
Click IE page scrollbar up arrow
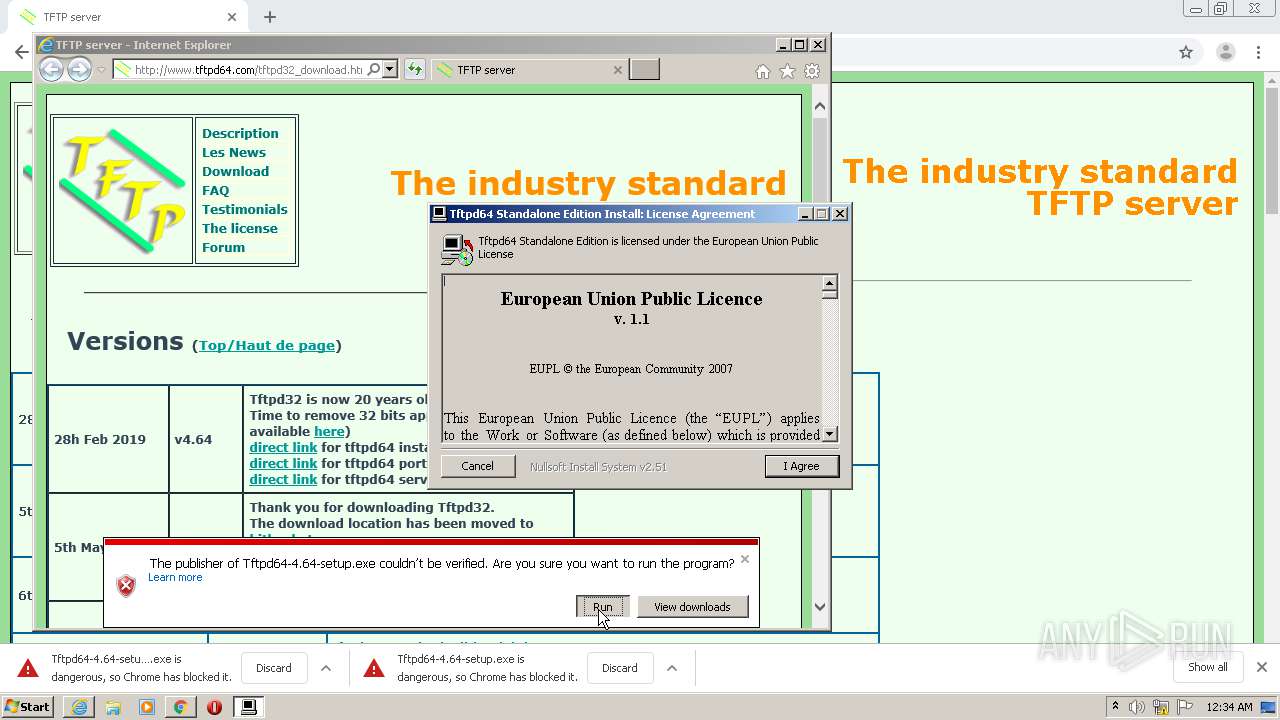pos(820,106)
